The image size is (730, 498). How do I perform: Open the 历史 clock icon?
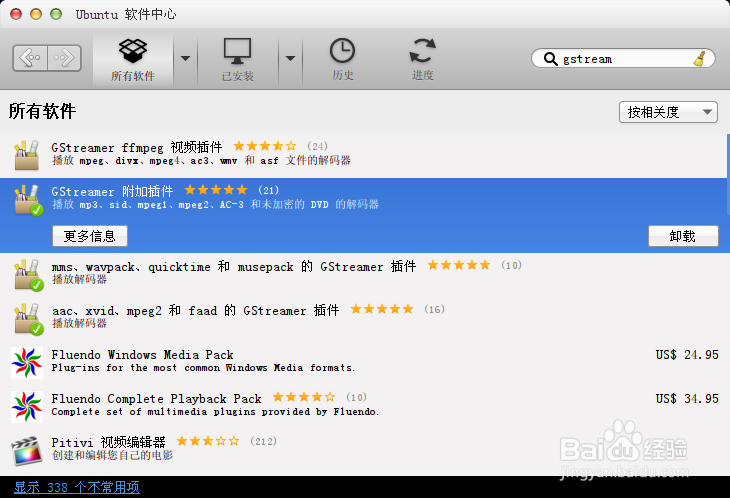[342, 51]
